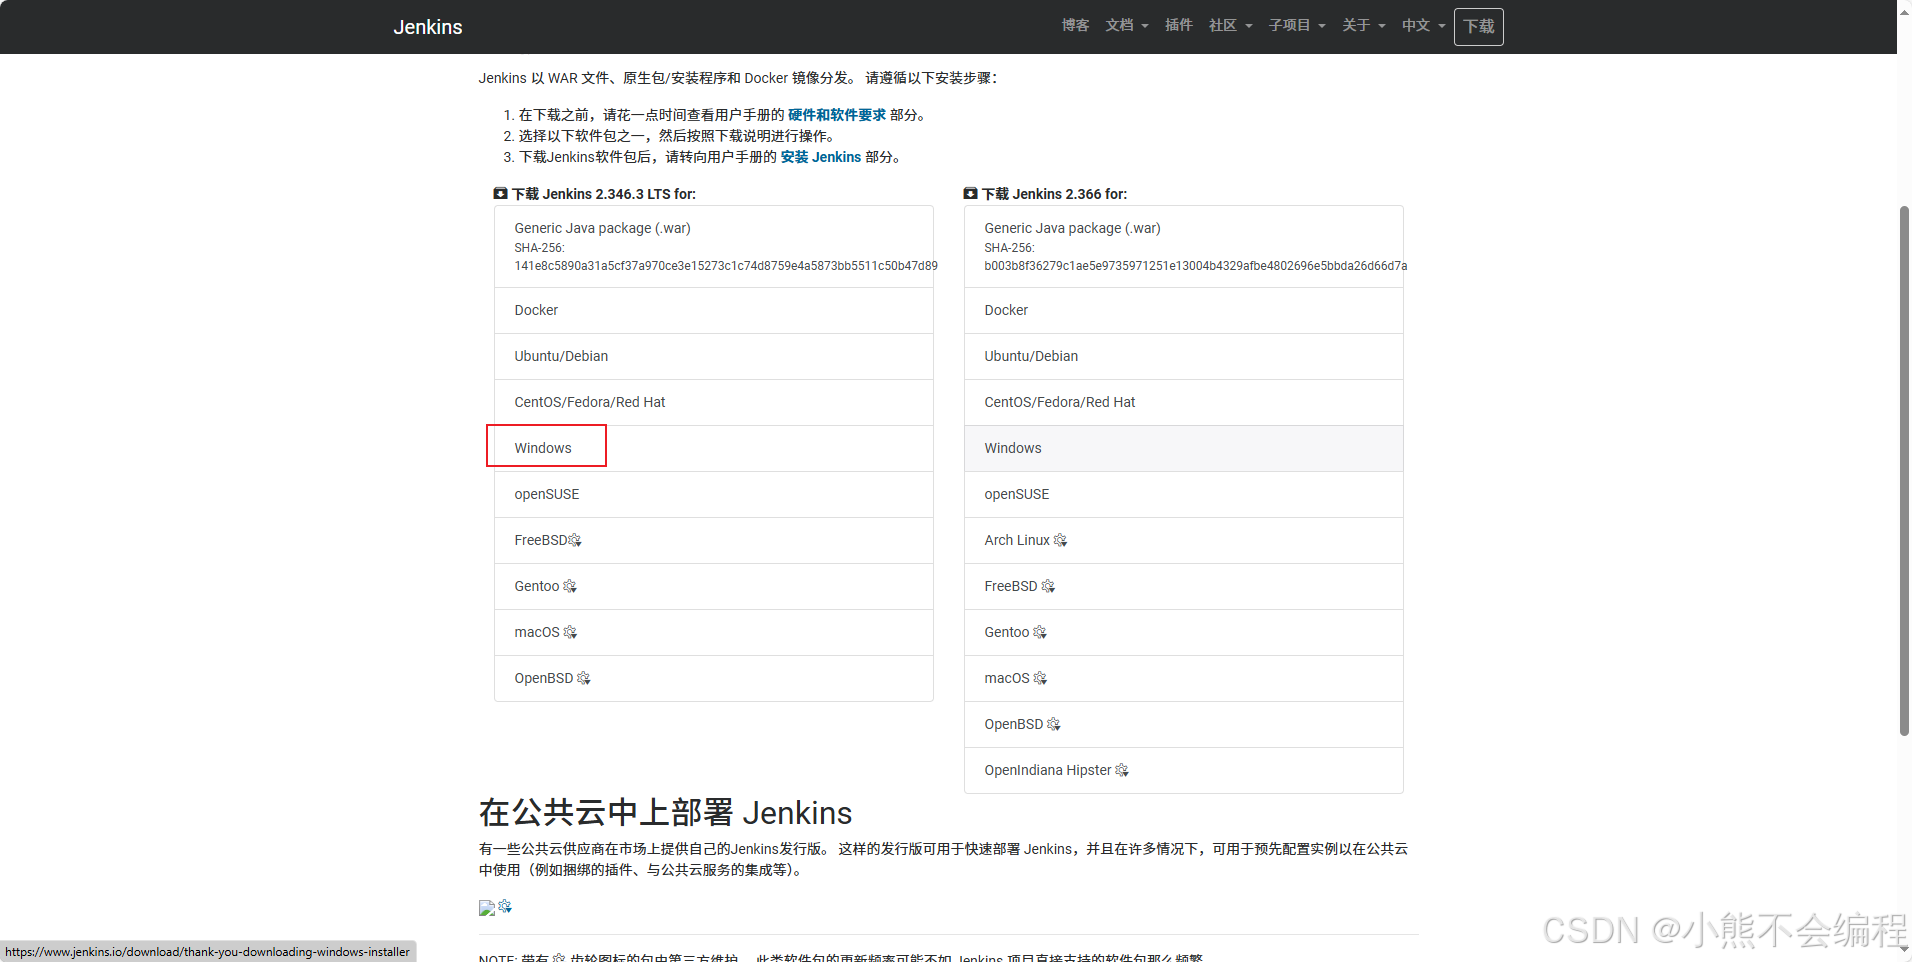Select OpenIndiana Hipster package
This screenshot has height=962, width=1912.
[x=1184, y=771]
